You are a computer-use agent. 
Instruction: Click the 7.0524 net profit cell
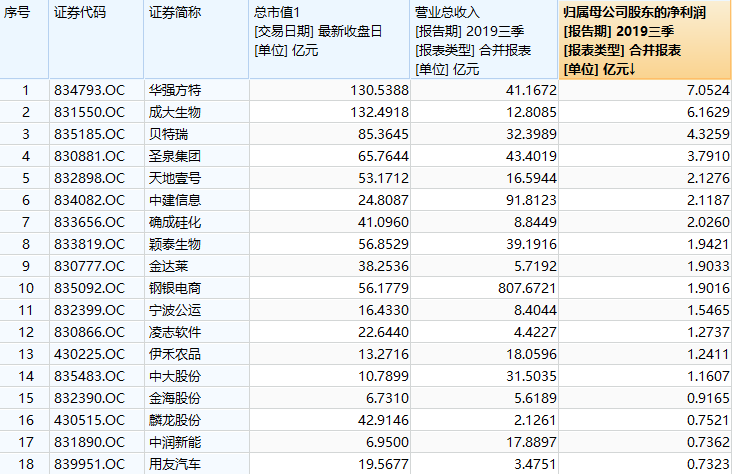click(708, 90)
